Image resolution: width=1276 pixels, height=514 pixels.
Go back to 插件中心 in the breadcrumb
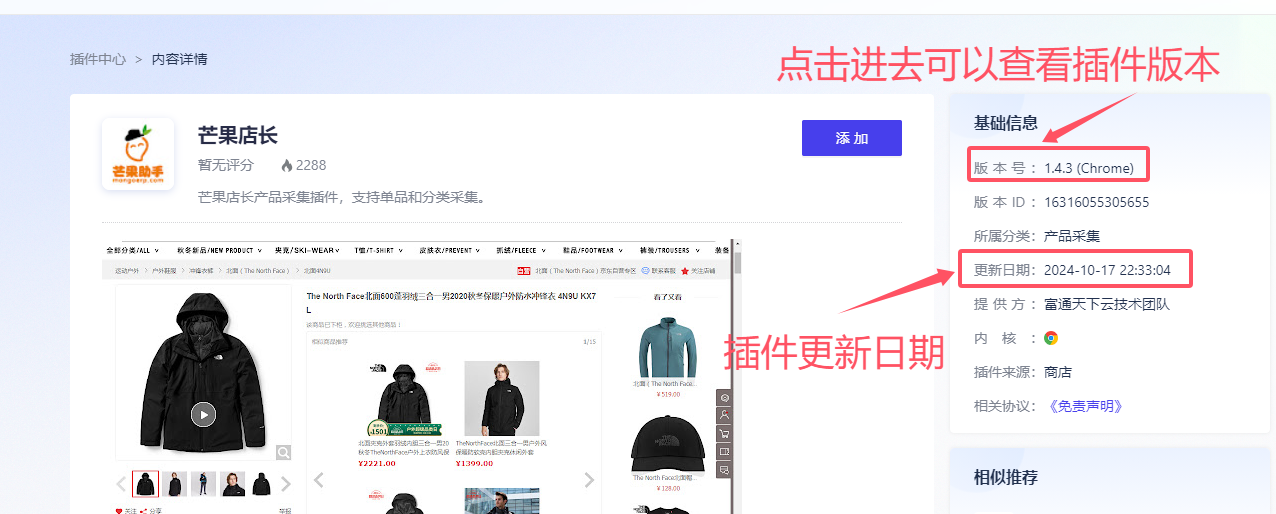point(98,59)
